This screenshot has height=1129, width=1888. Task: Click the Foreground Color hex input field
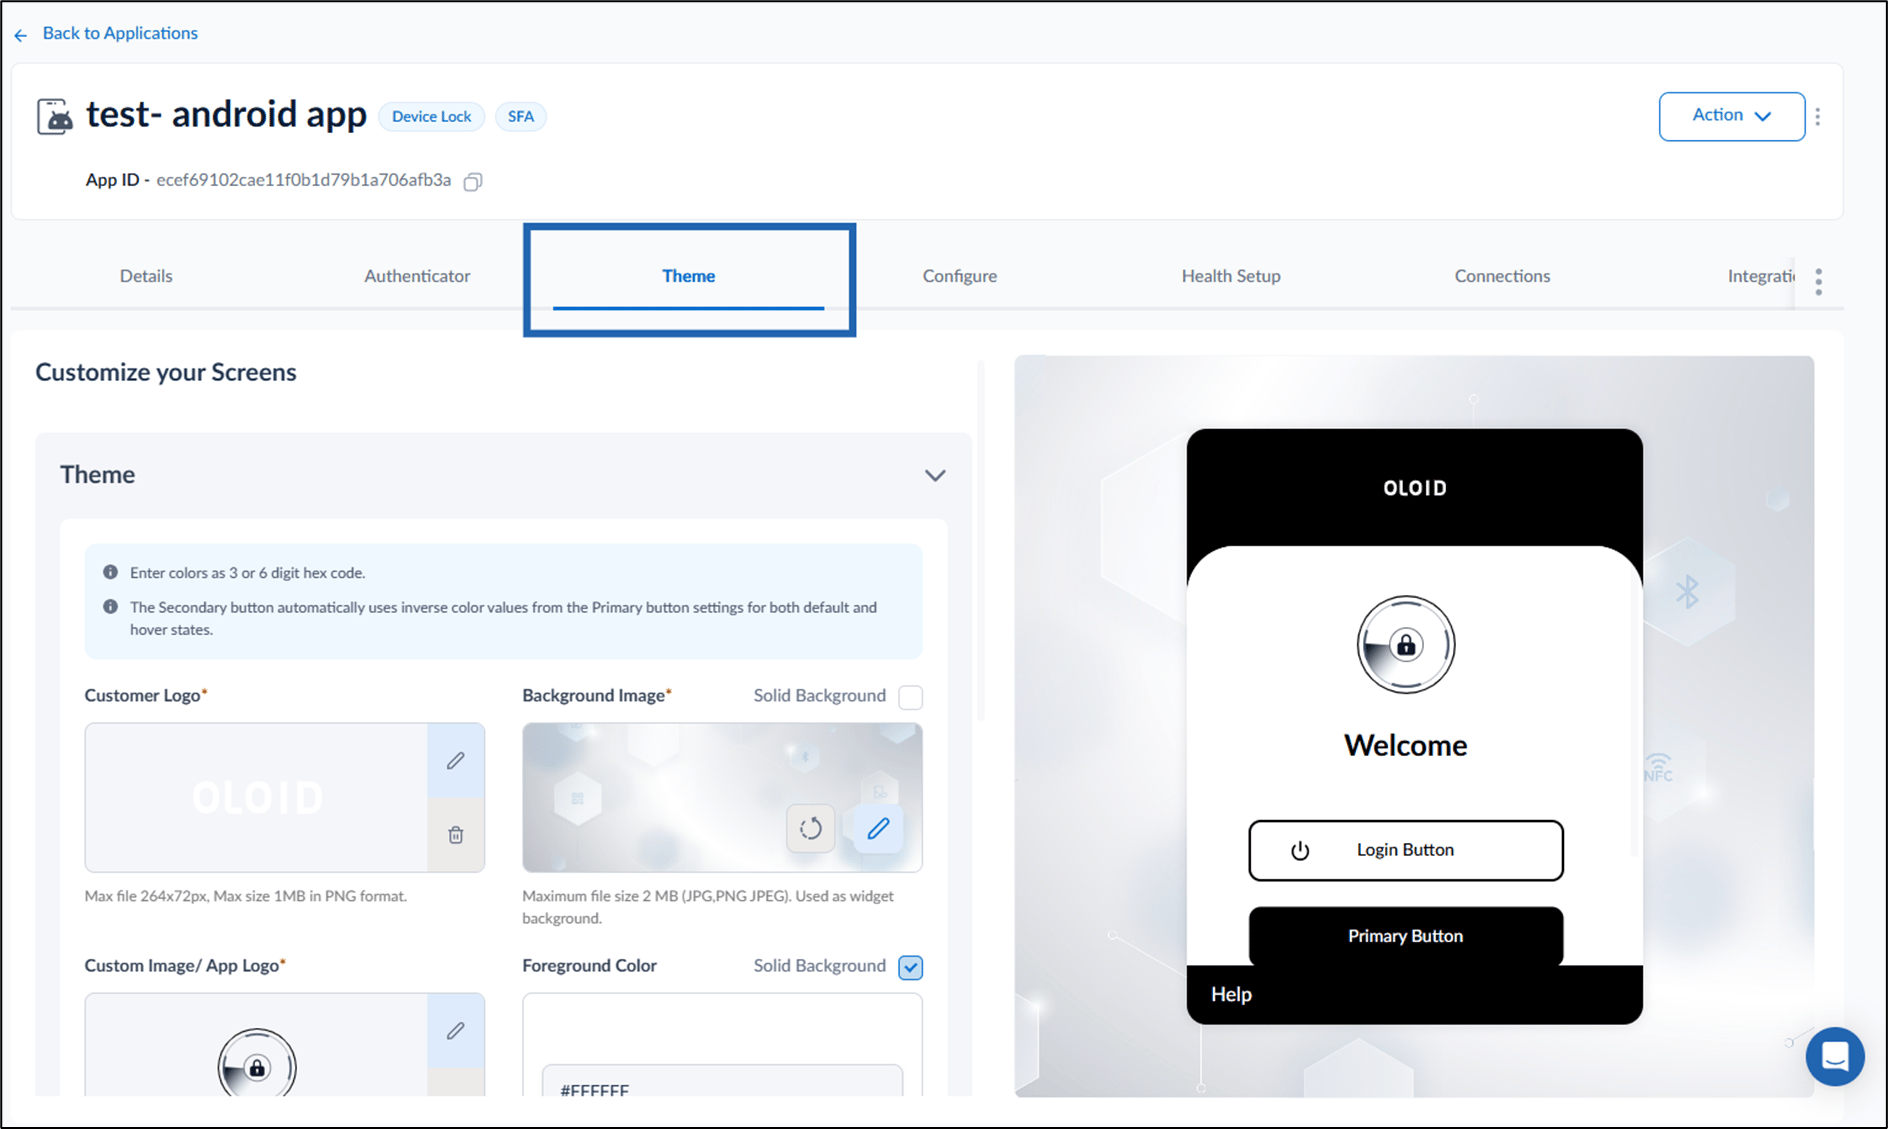click(722, 1083)
